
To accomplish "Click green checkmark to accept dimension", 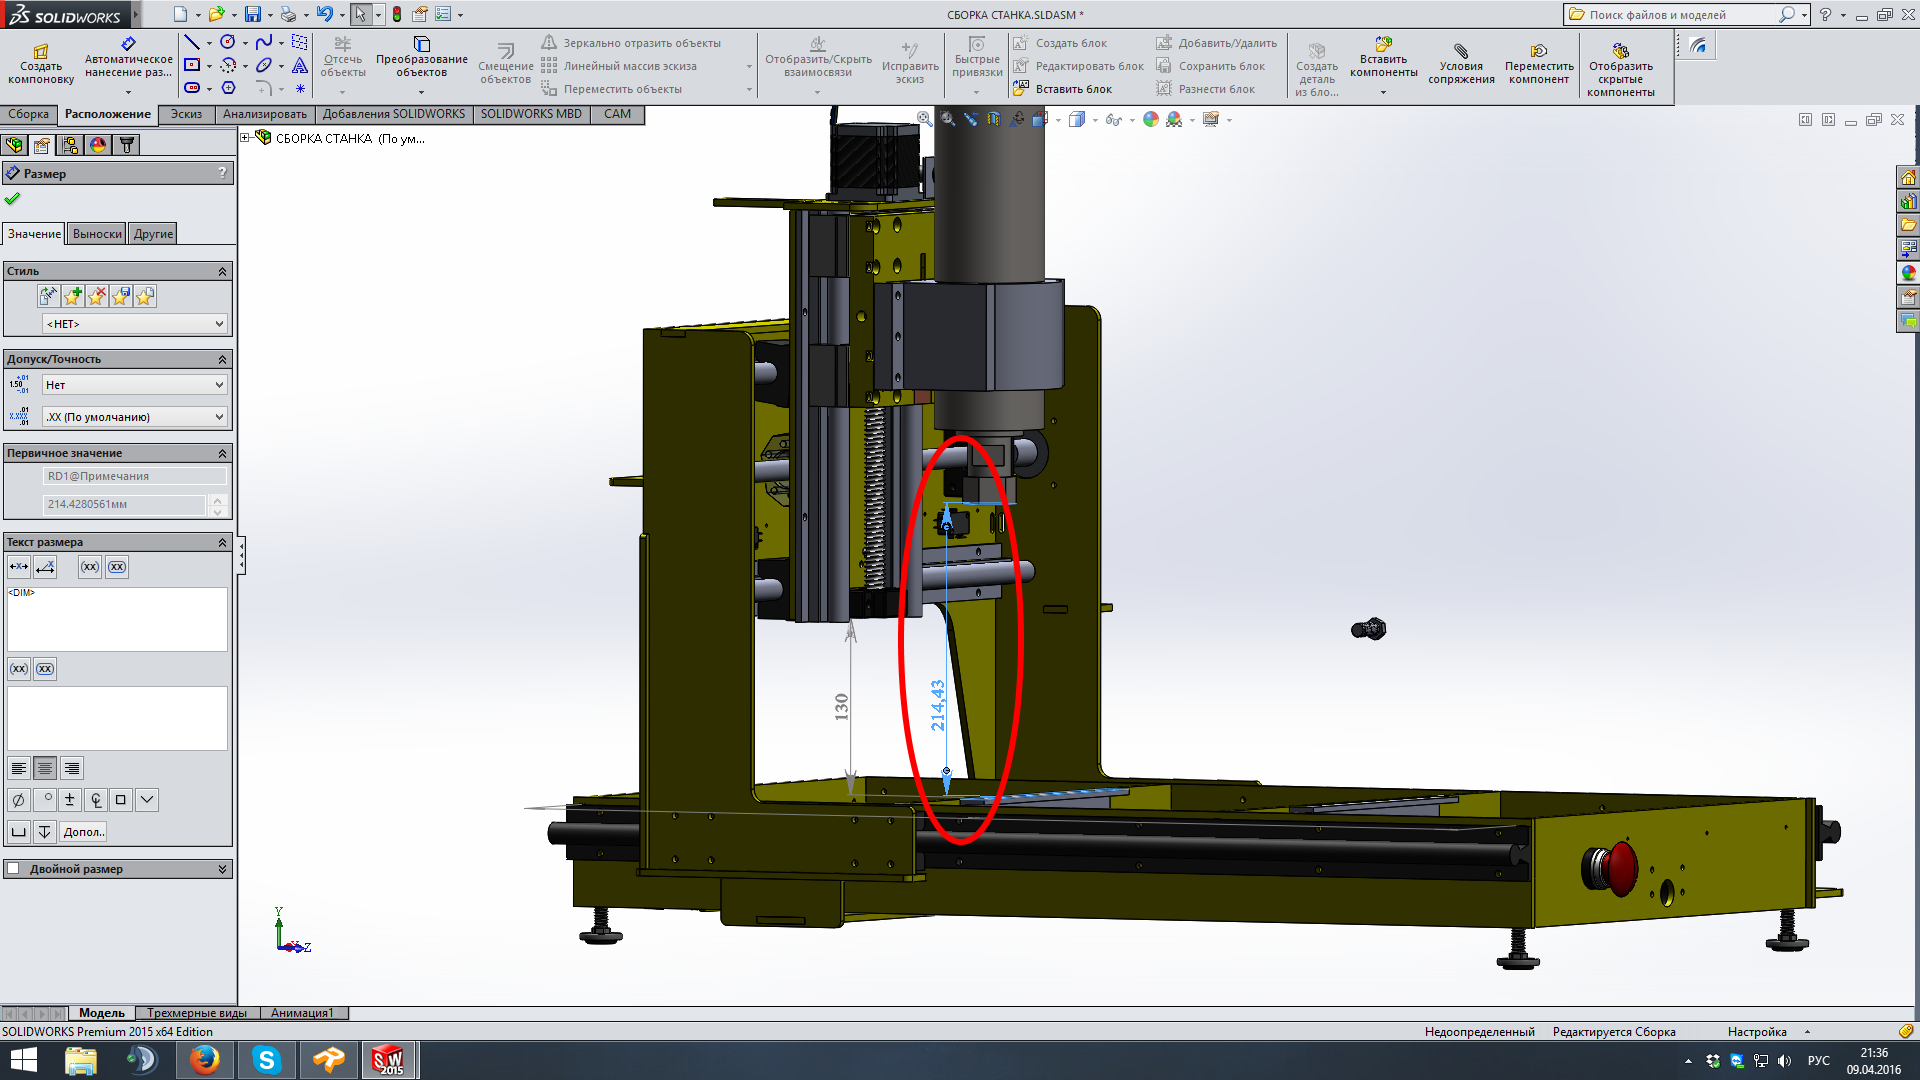I will [12, 199].
